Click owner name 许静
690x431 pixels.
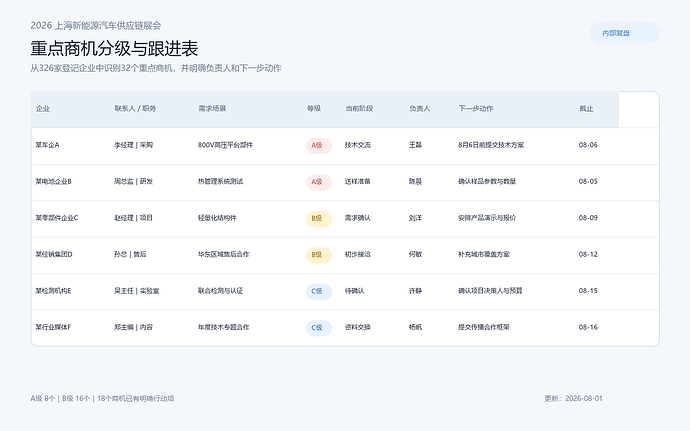click(415, 291)
